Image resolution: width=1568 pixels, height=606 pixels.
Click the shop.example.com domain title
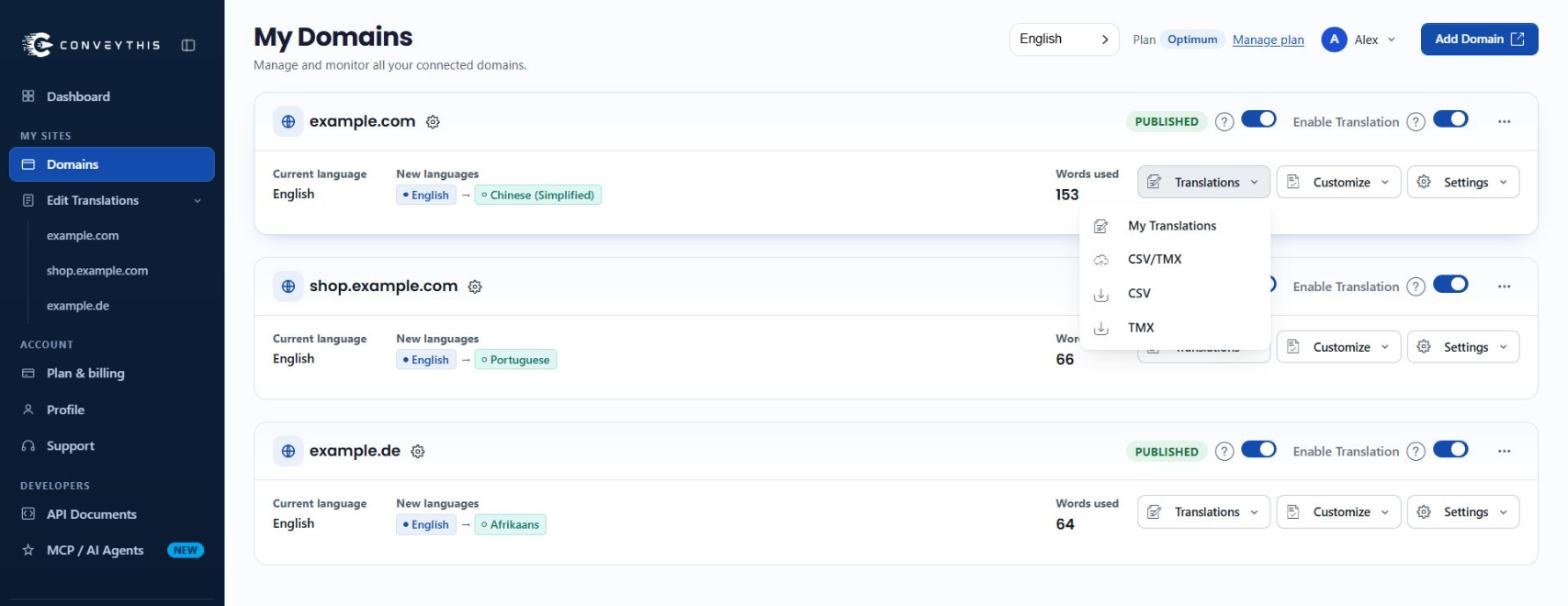(383, 286)
